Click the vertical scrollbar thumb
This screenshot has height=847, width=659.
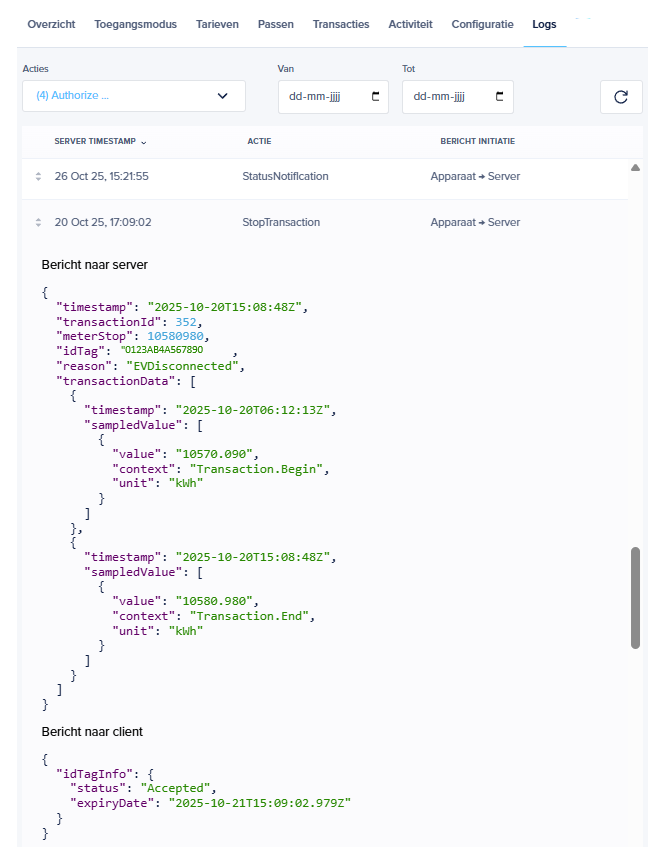coord(635,597)
